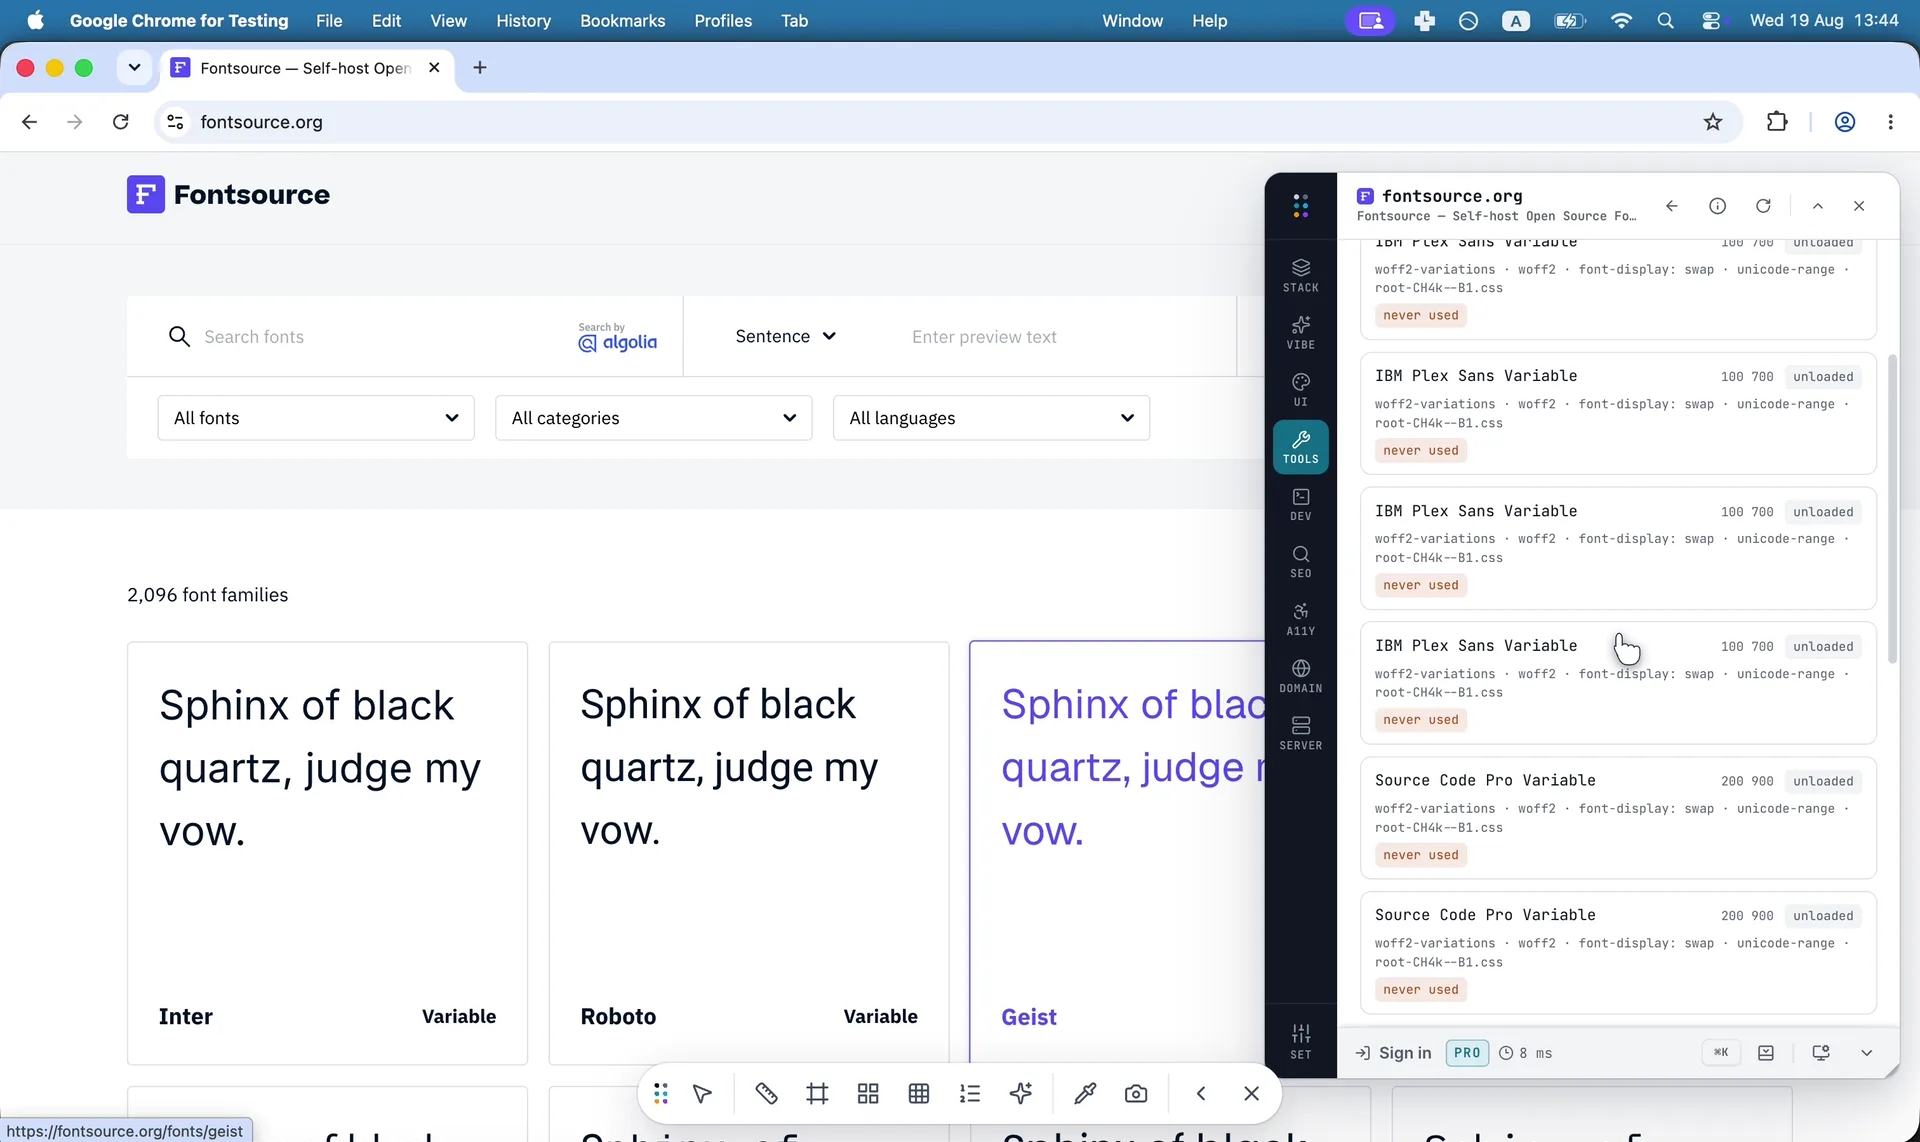This screenshot has height=1142, width=1920.
Task: Click the PRO badge button
Action: click(x=1467, y=1053)
